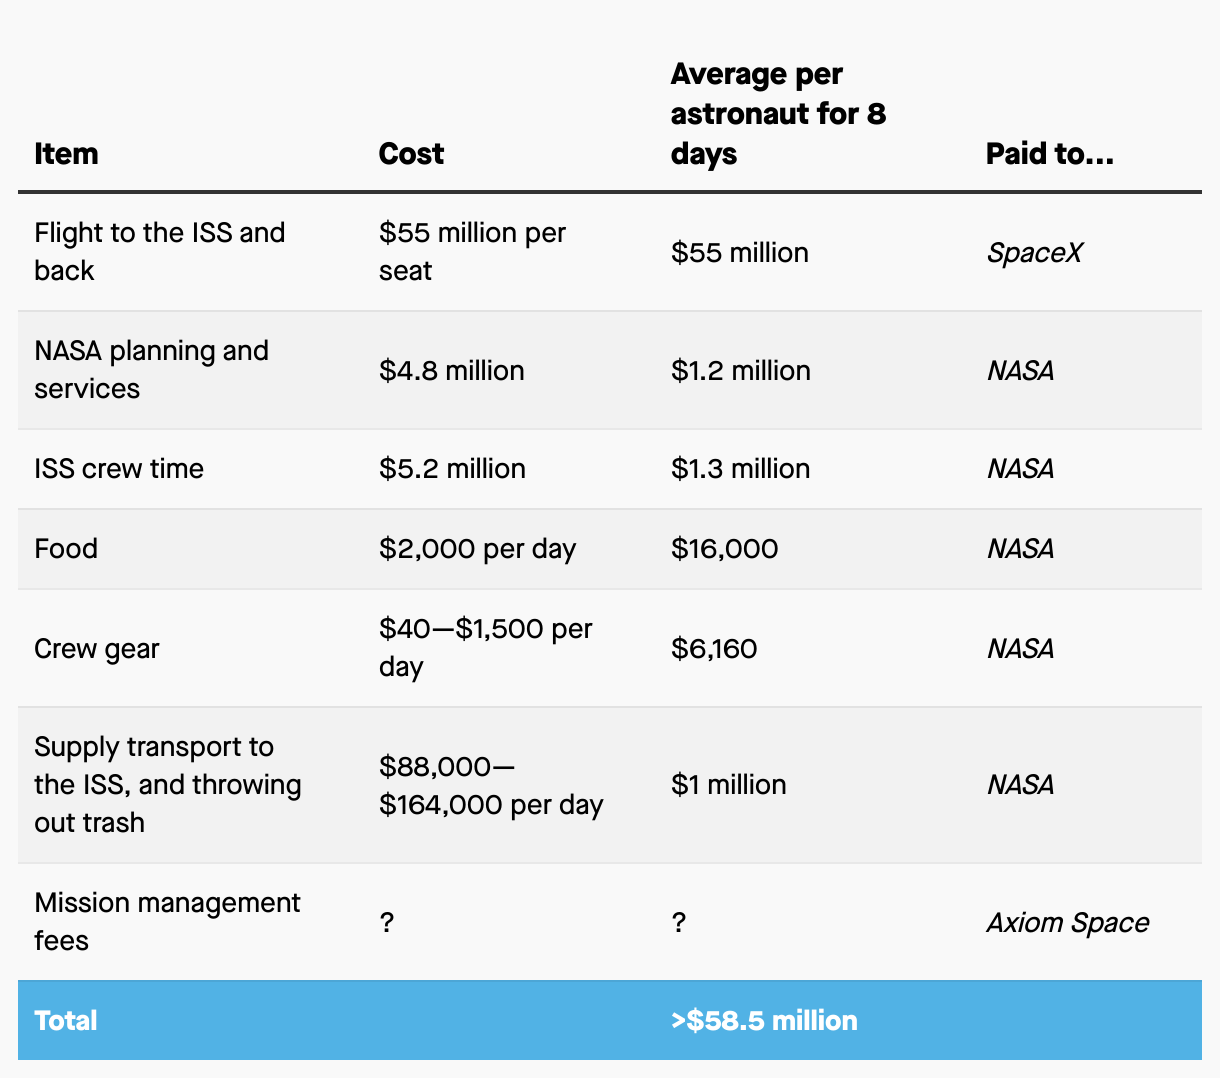Select the 'Average per astronaut' header

tap(778, 114)
